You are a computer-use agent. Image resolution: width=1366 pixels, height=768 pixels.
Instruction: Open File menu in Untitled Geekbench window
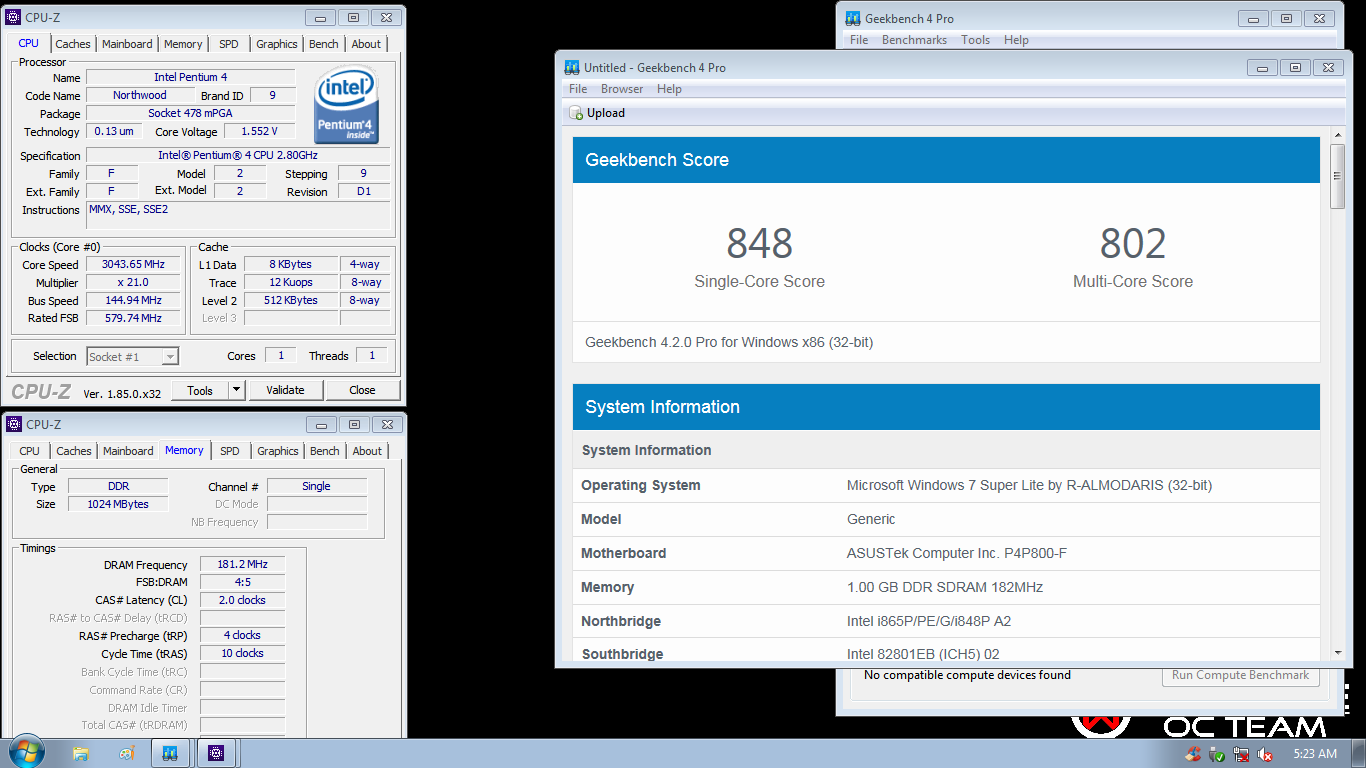point(578,89)
